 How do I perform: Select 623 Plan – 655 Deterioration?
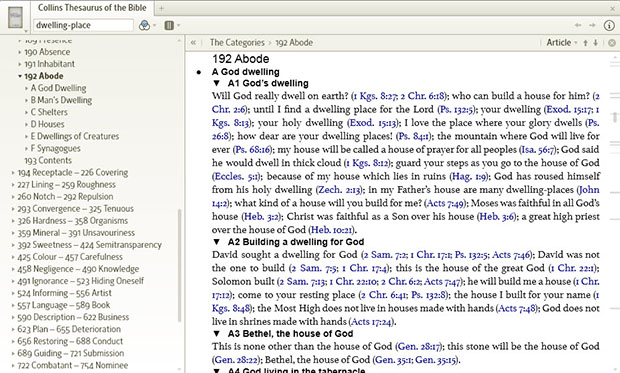coord(69,329)
